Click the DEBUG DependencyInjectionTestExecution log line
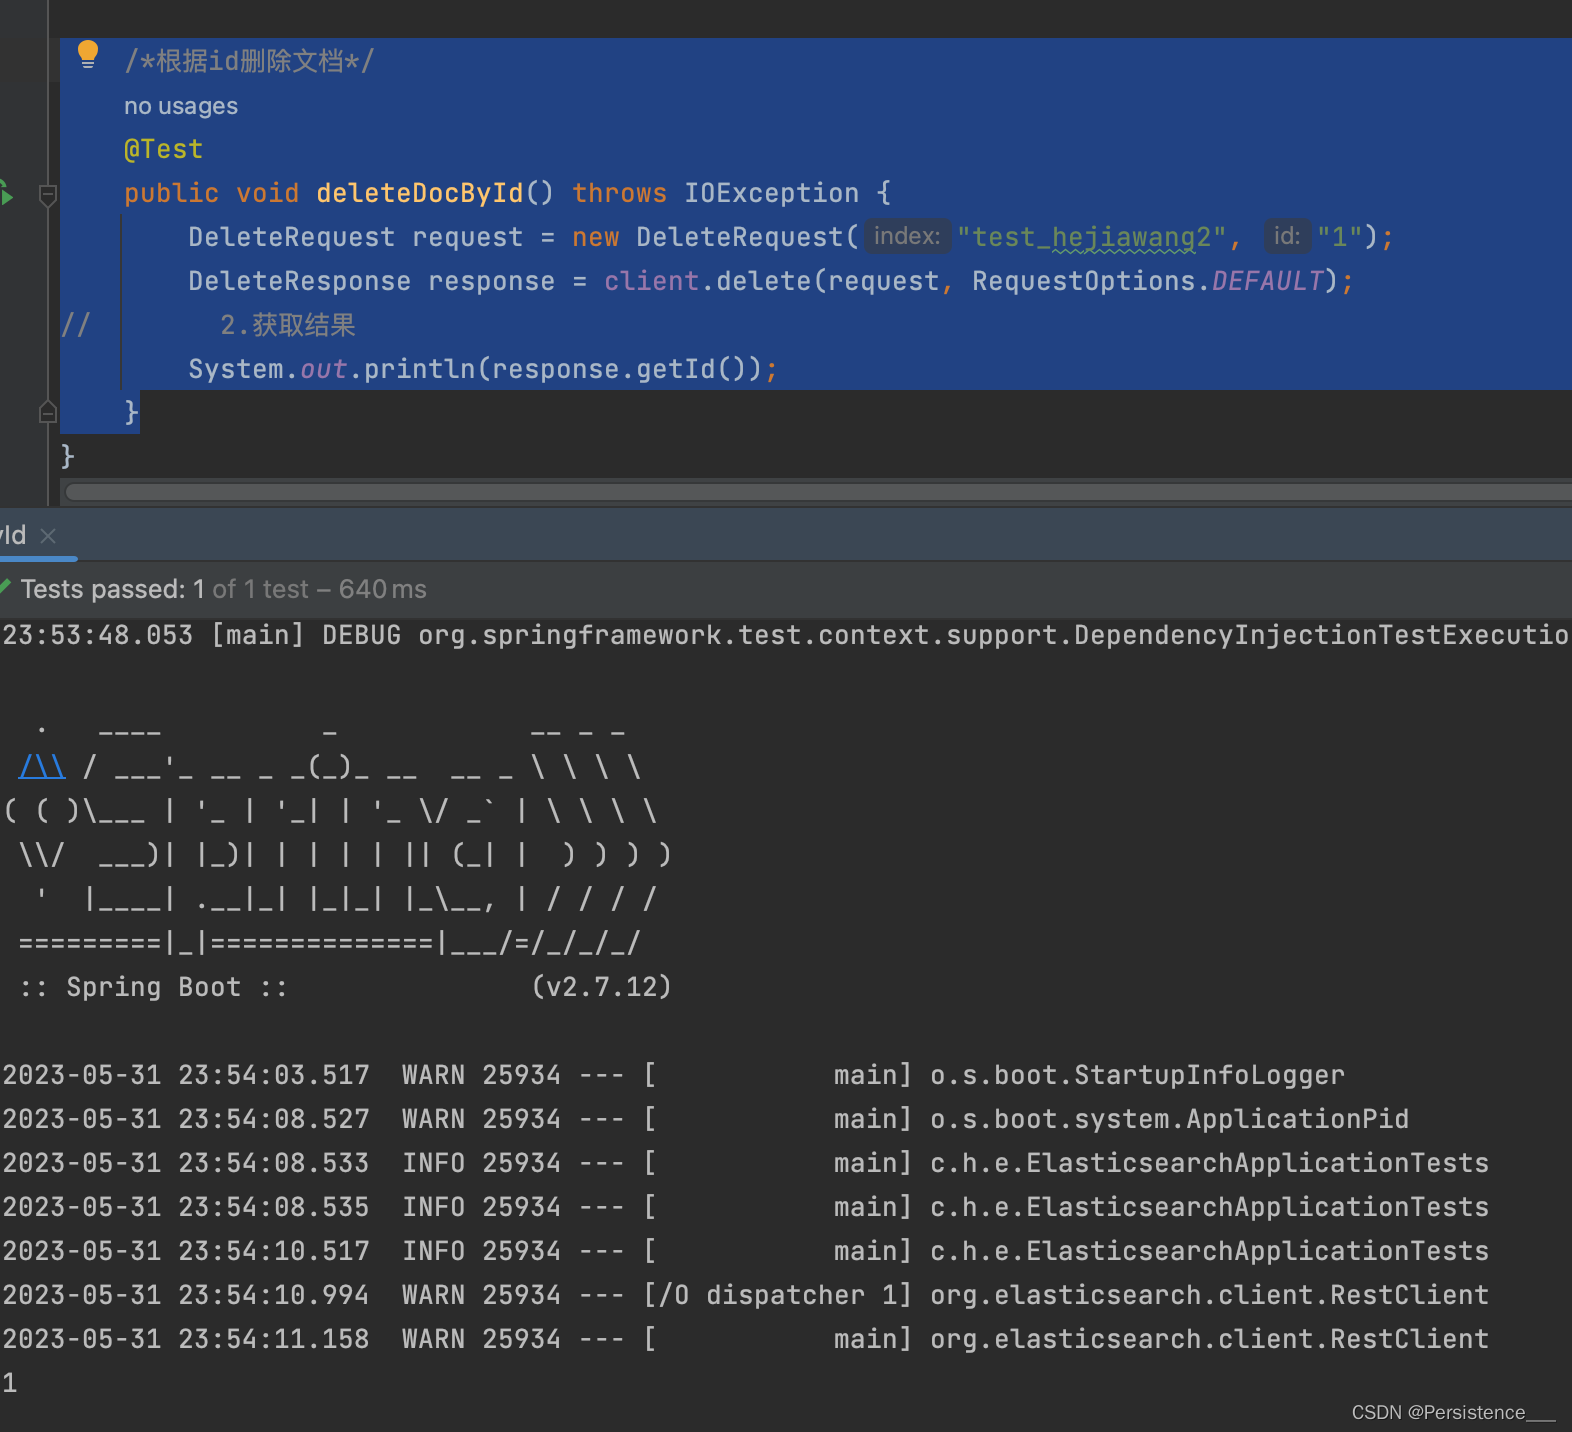The height and width of the screenshot is (1432, 1572). 786,635
